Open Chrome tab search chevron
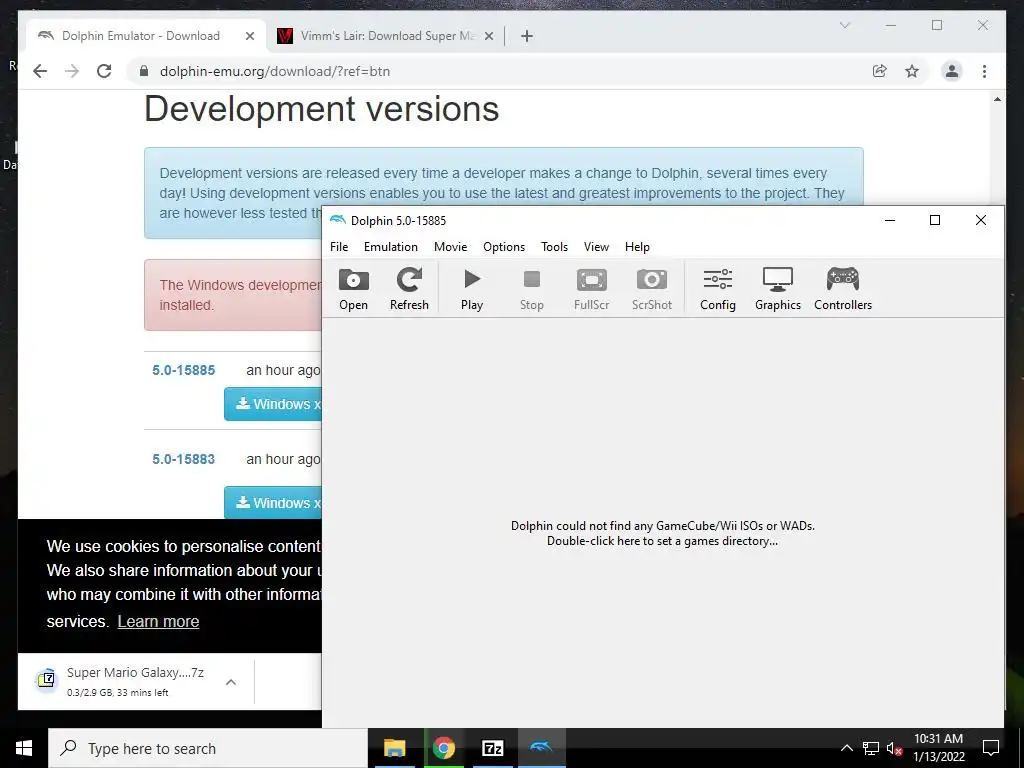This screenshot has height=768, width=1024. (x=844, y=25)
